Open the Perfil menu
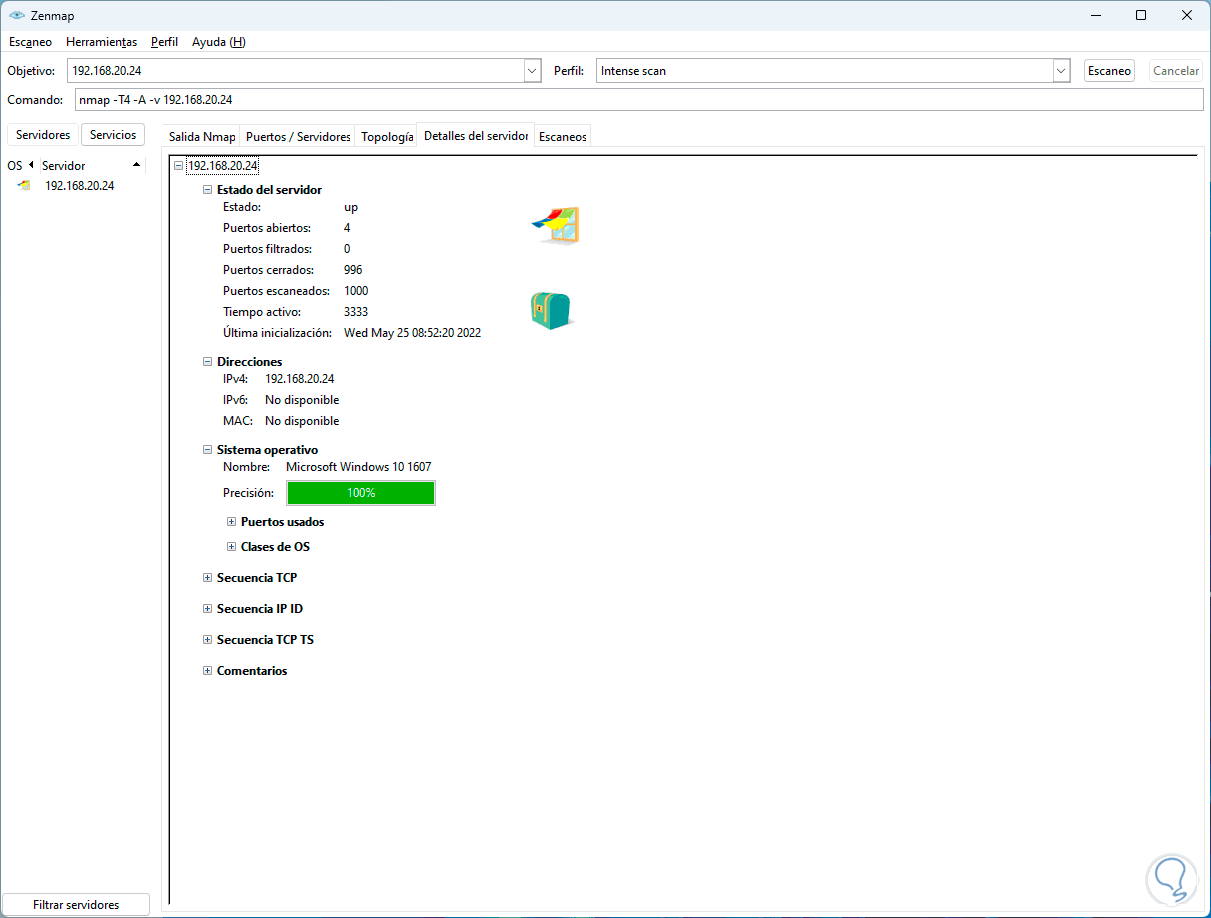Image resolution: width=1211 pixels, height=918 pixels. click(x=164, y=42)
